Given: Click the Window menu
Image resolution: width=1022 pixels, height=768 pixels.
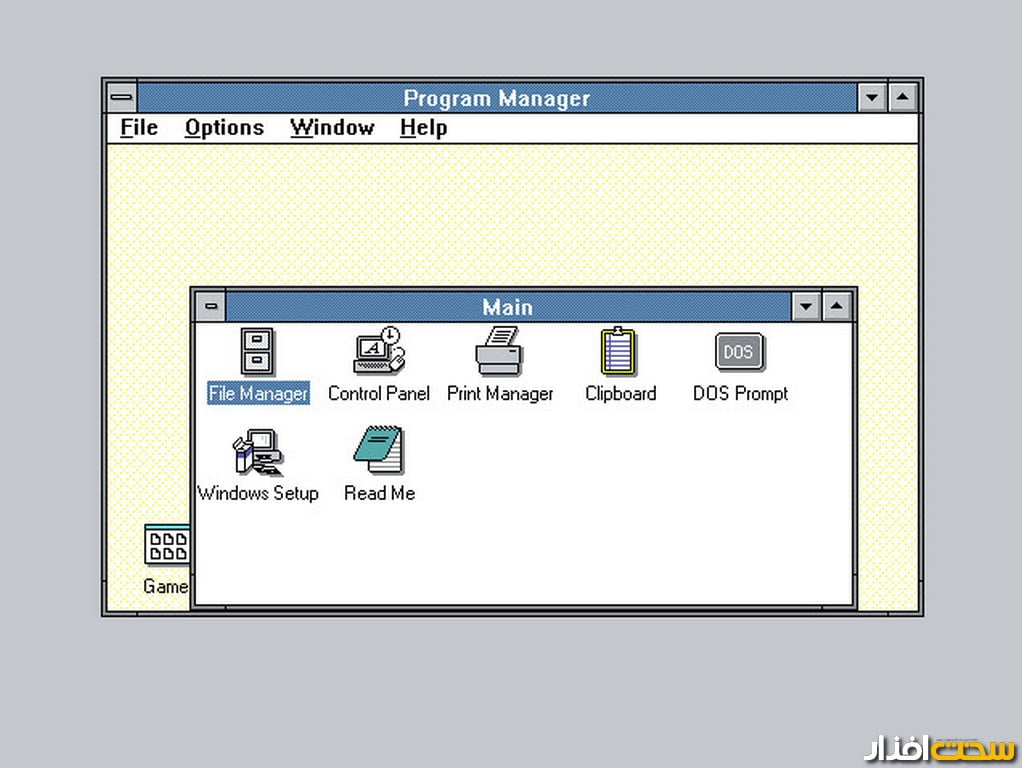Looking at the screenshot, I should 332,128.
